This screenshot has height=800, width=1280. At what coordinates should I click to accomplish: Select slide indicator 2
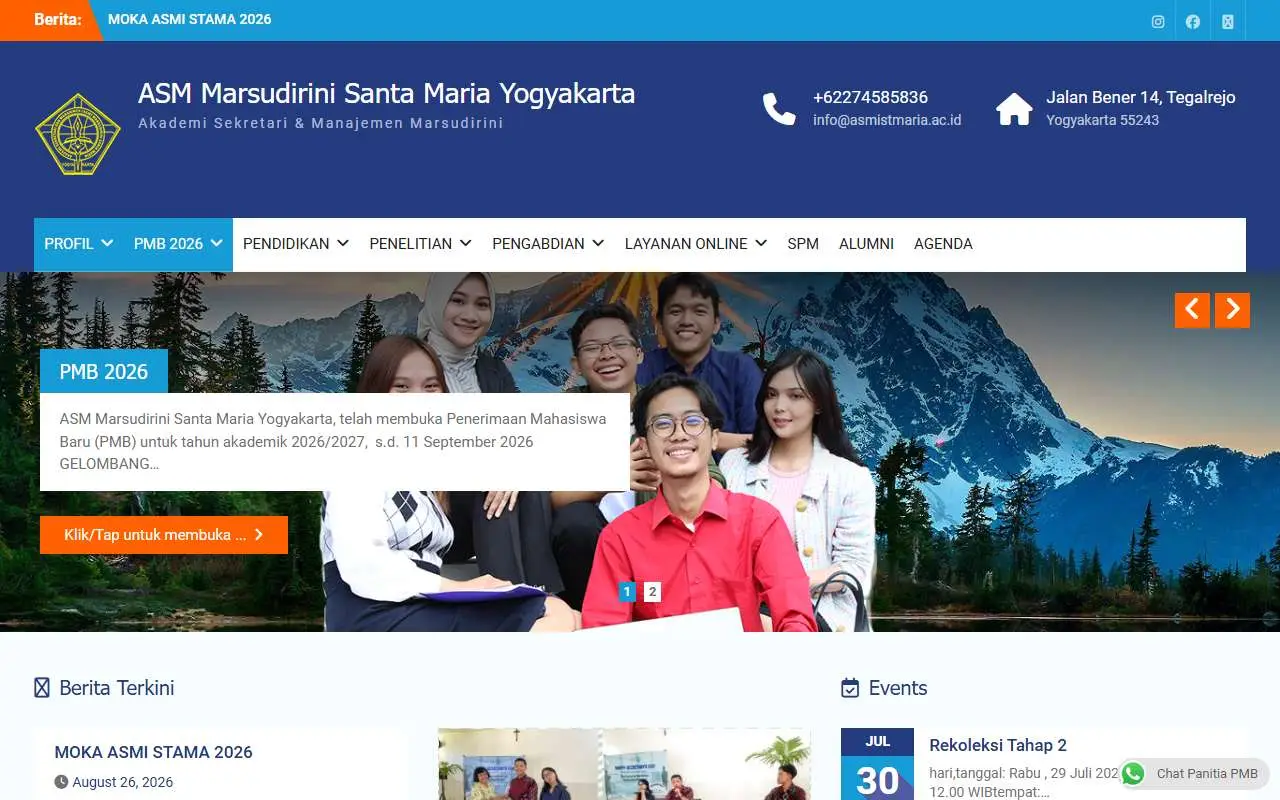click(652, 592)
